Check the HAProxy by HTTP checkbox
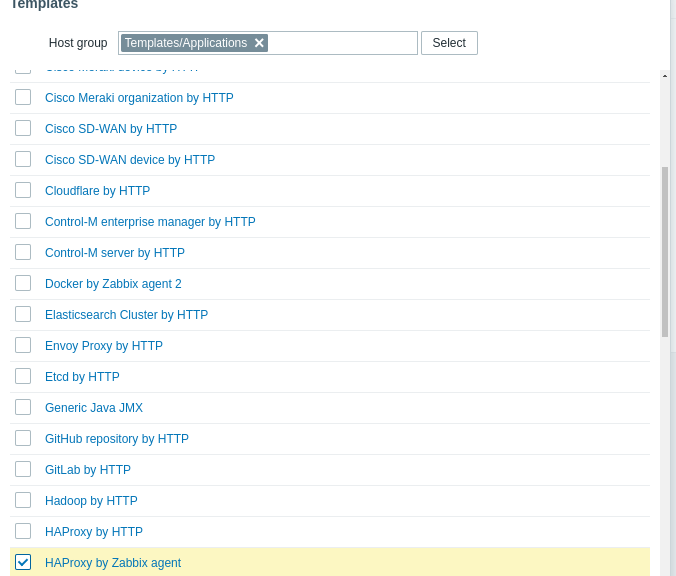676x576 pixels. [x=23, y=532]
